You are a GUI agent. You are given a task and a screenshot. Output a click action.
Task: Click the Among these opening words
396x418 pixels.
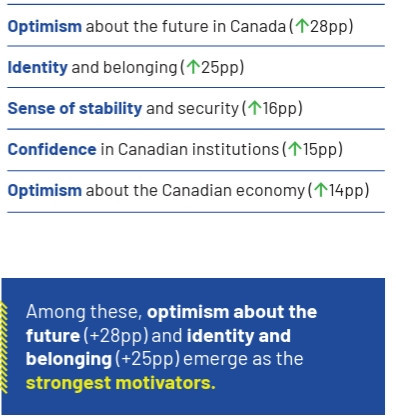point(84,312)
